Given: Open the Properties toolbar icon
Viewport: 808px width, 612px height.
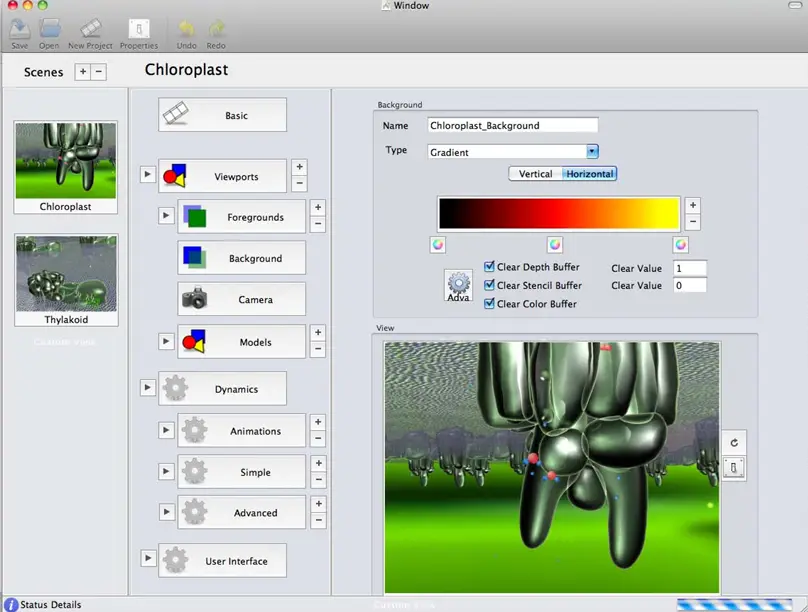Looking at the screenshot, I should pyautogui.click(x=139, y=30).
